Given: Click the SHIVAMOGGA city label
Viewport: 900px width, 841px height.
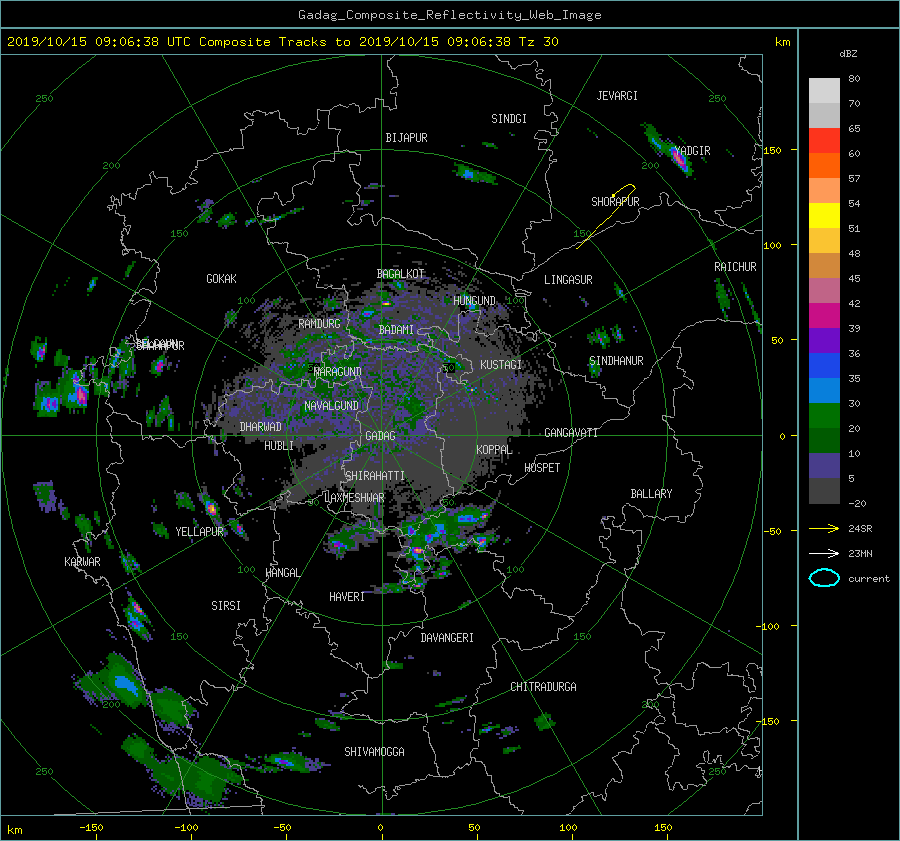Looking at the screenshot, I should [x=374, y=752].
